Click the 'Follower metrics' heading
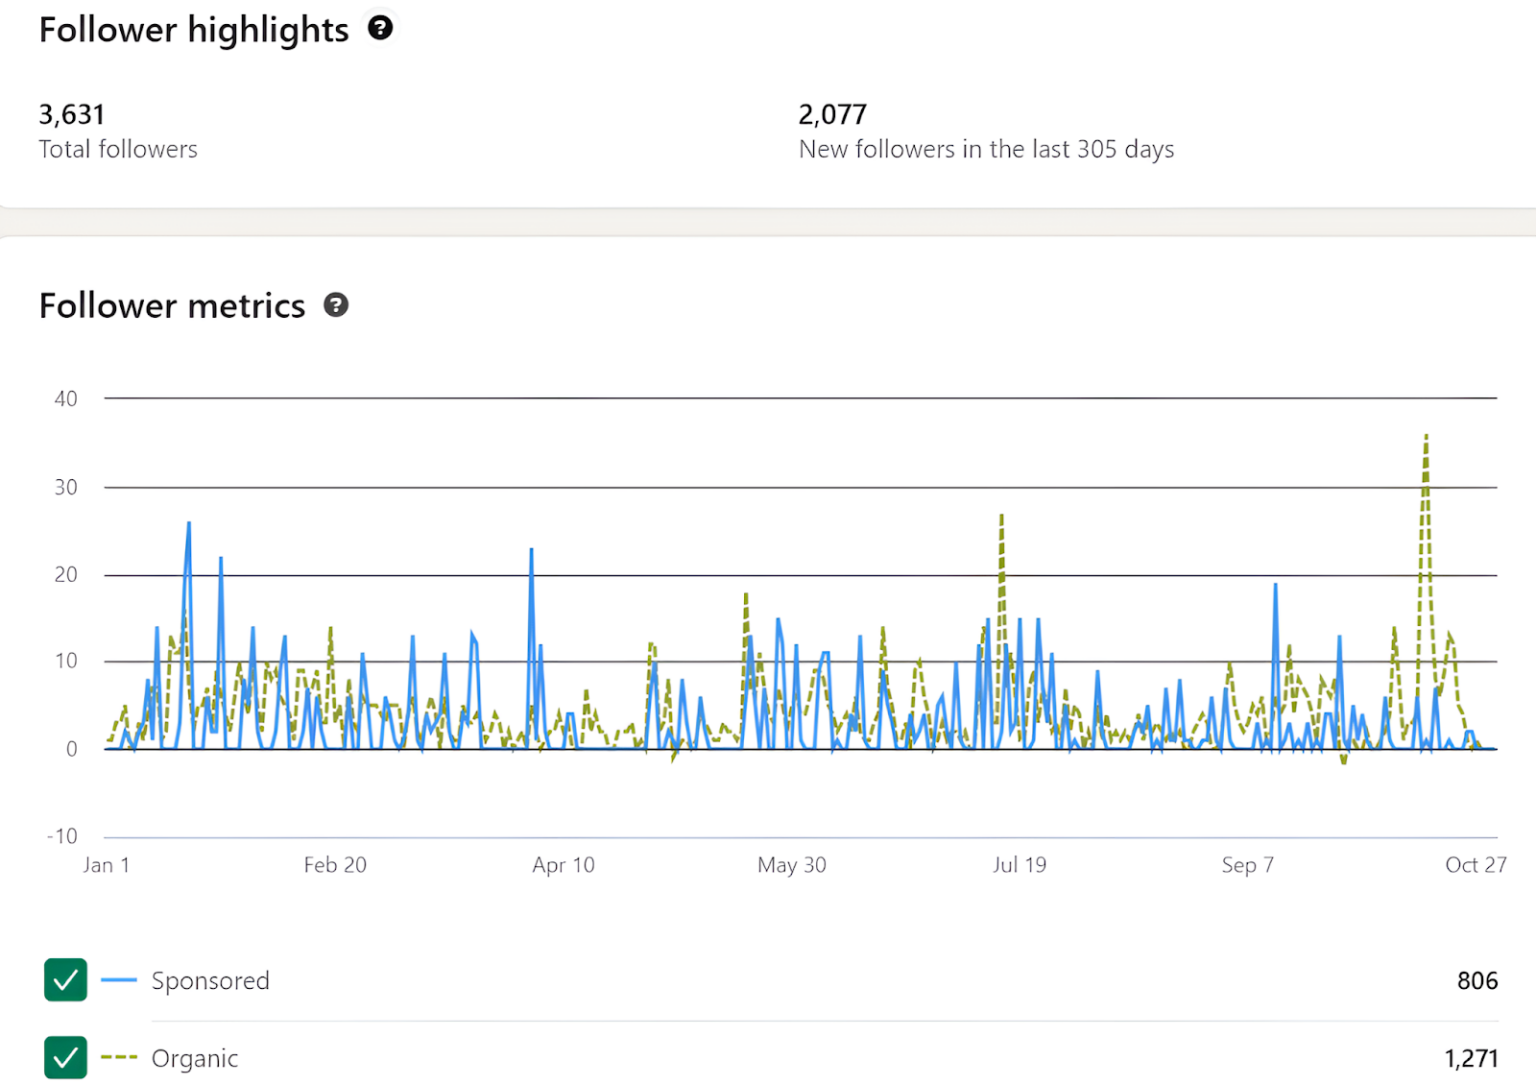This screenshot has height=1085, width=1536. (172, 305)
